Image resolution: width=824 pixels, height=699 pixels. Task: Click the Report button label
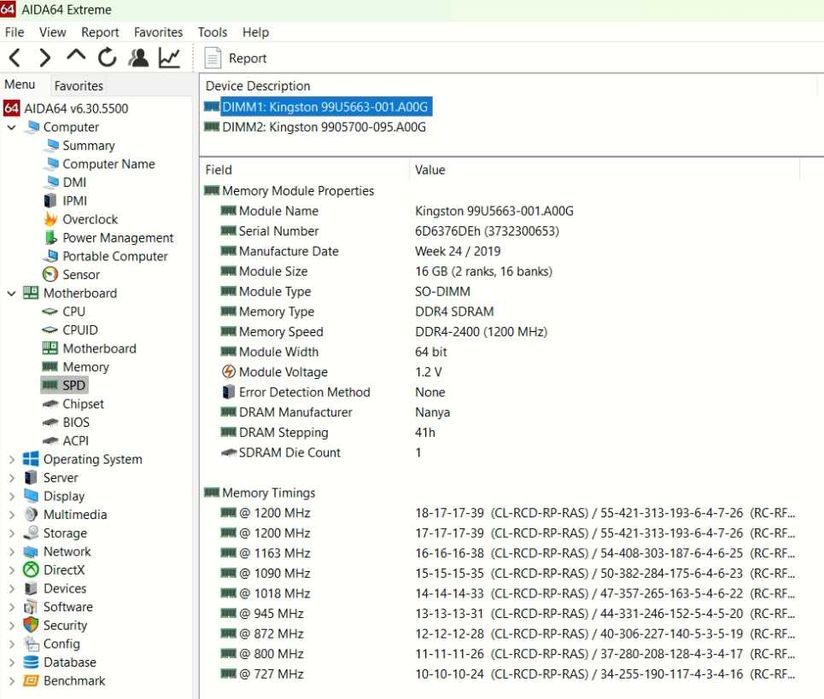coord(248,58)
